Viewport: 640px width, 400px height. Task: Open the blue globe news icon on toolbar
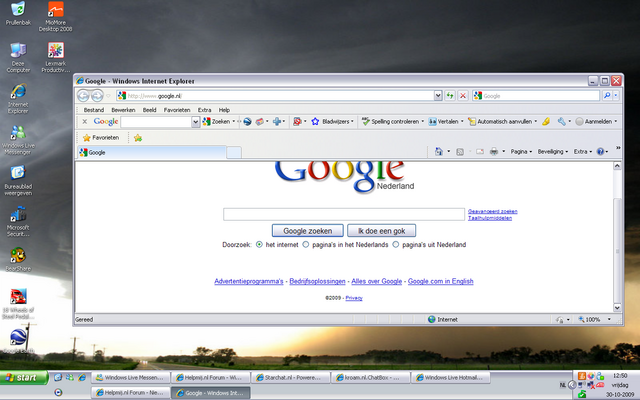[247, 122]
